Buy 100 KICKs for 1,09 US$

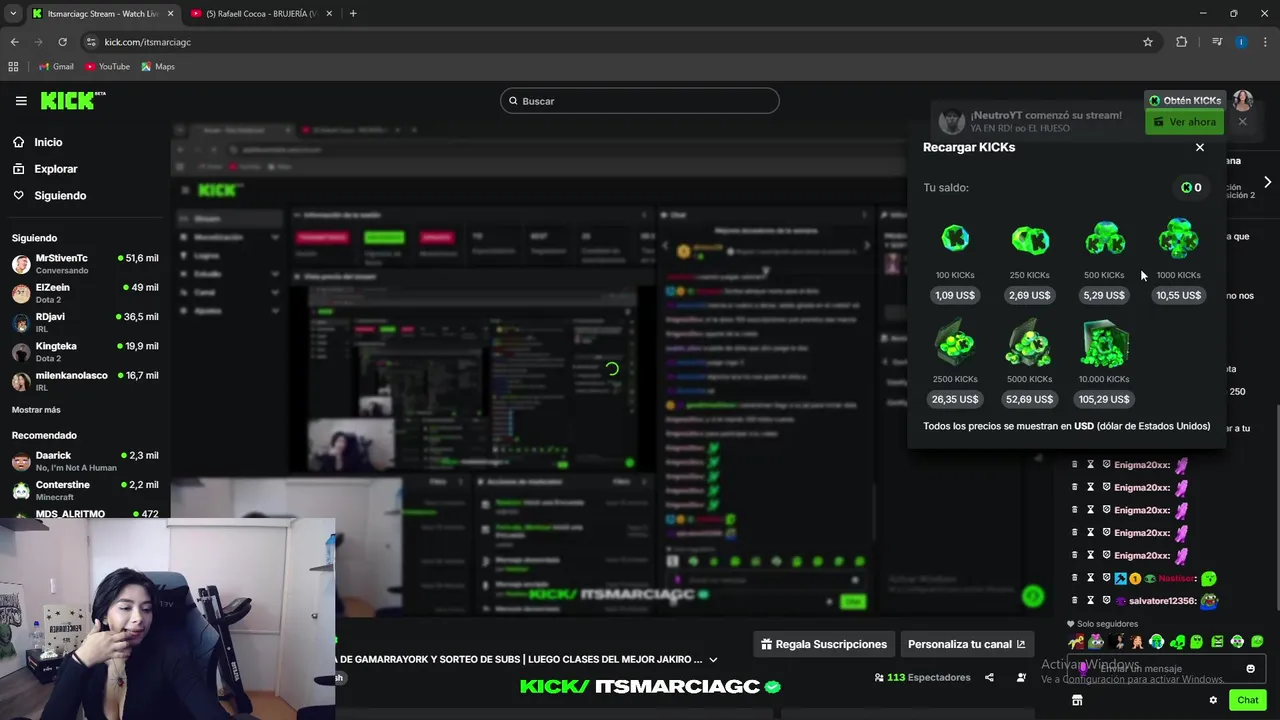click(955, 295)
